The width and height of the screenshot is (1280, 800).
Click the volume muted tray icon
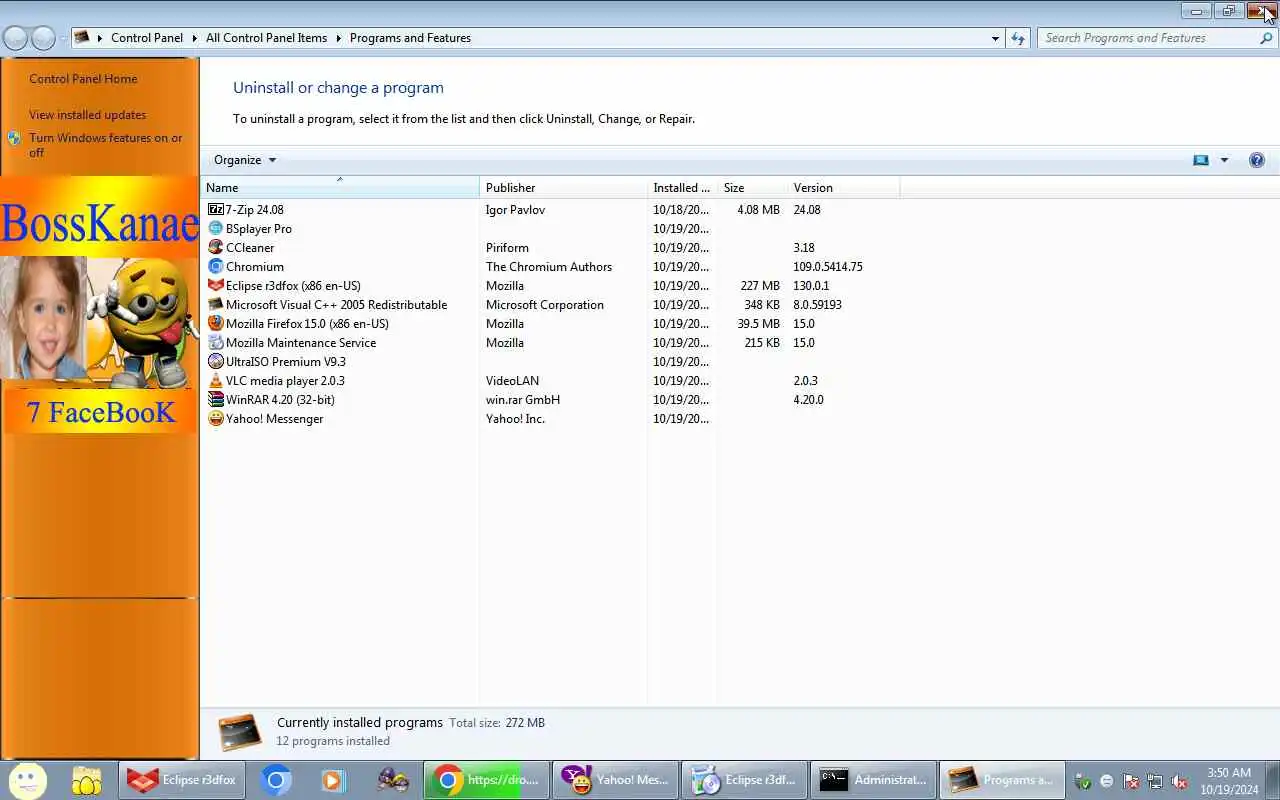(1180, 782)
